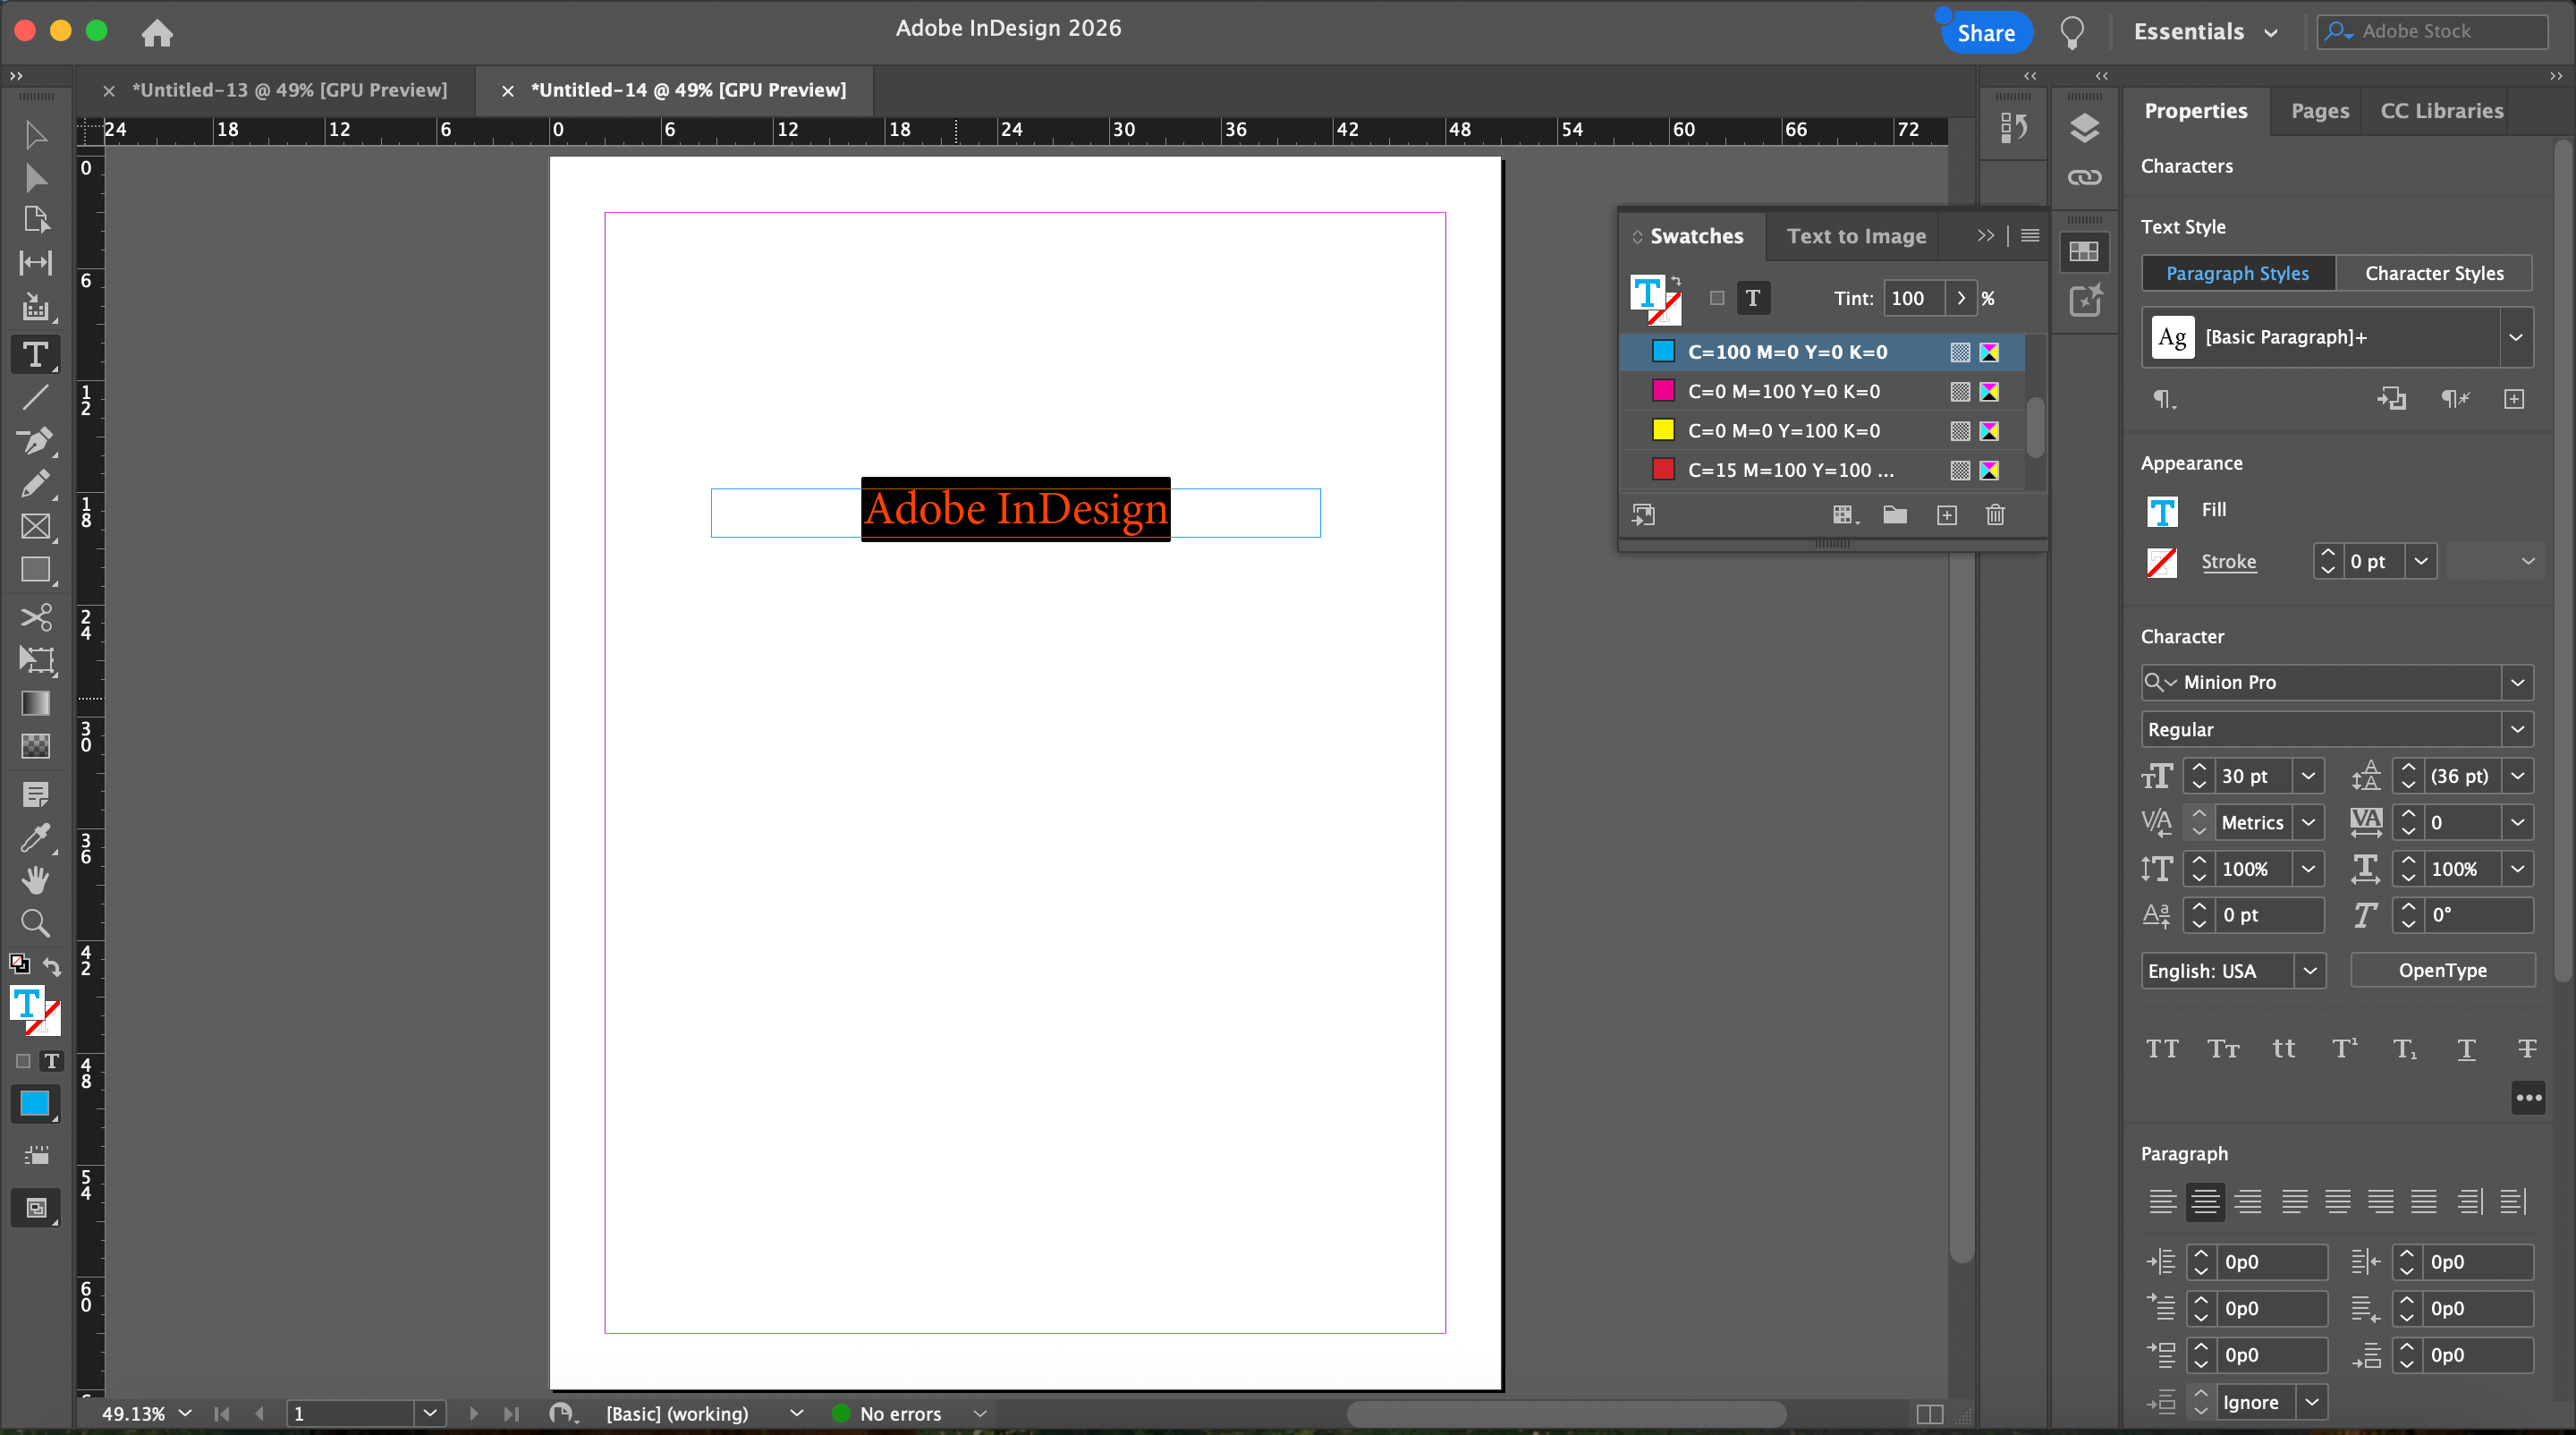Pick the Eyedropper tool
The image size is (2576, 1435).
(35, 837)
